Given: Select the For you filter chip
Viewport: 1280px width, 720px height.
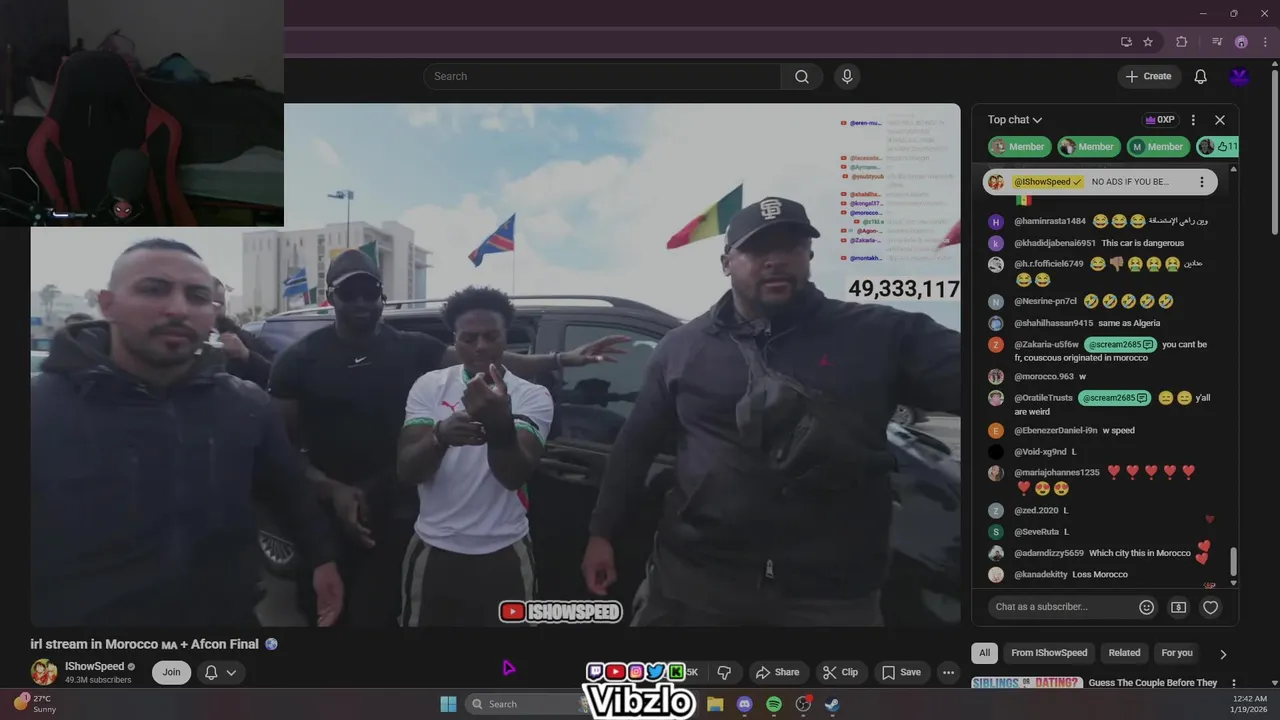Looking at the screenshot, I should (x=1177, y=653).
